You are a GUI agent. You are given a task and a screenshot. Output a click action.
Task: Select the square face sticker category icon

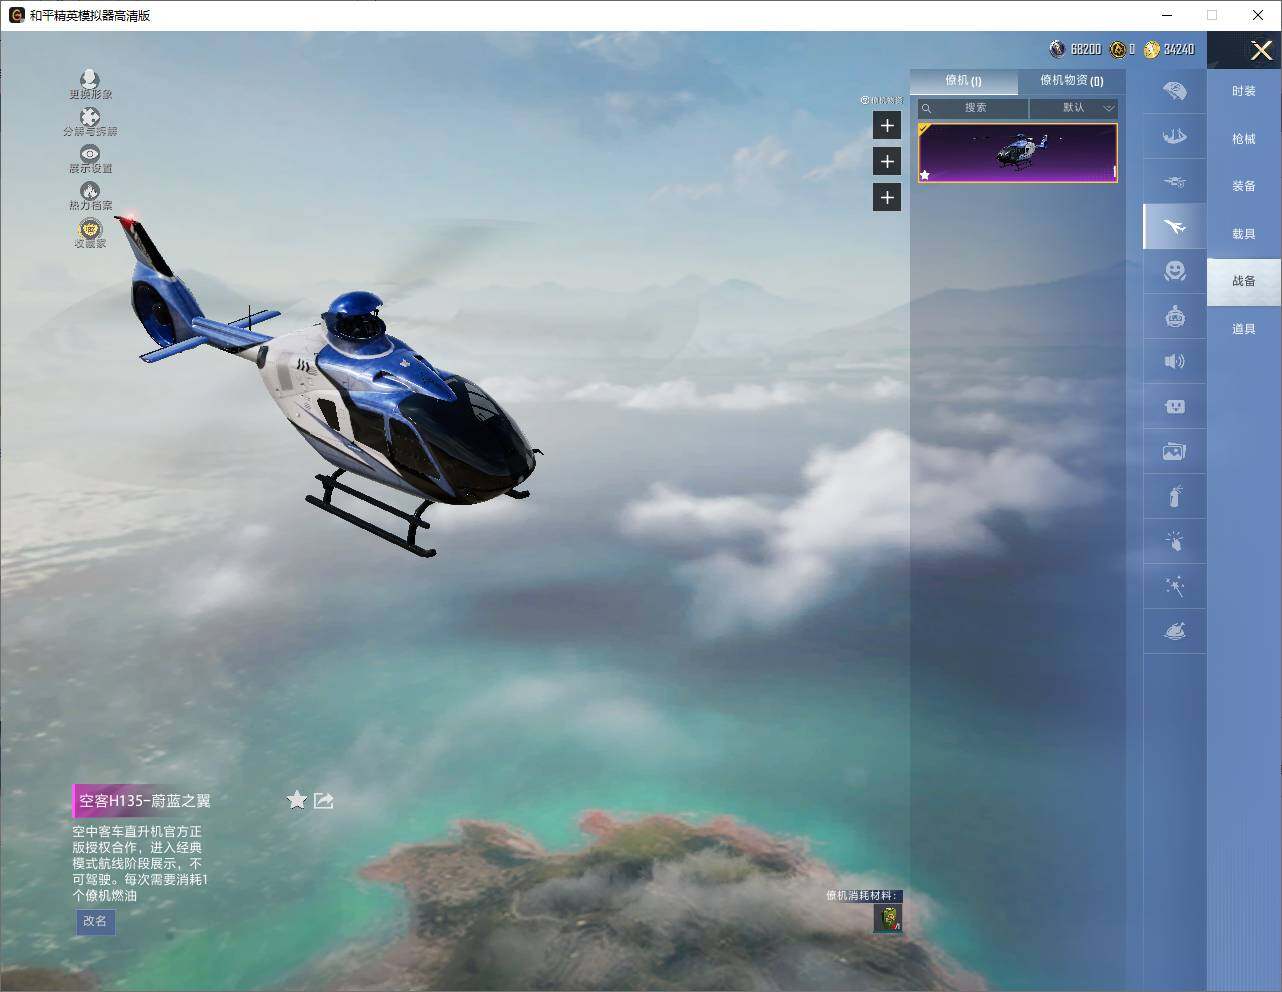pyautogui.click(x=1175, y=406)
